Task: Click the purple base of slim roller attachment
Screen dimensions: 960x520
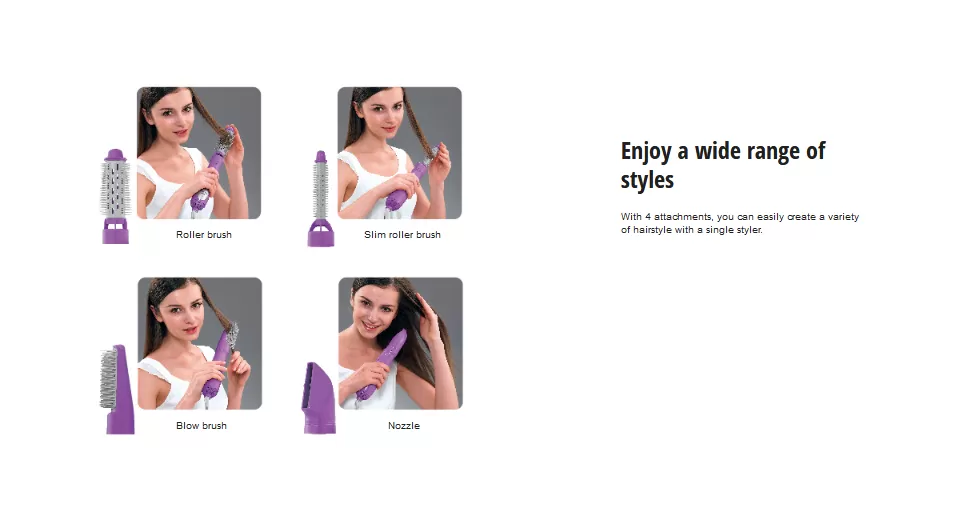Action: (320, 233)
